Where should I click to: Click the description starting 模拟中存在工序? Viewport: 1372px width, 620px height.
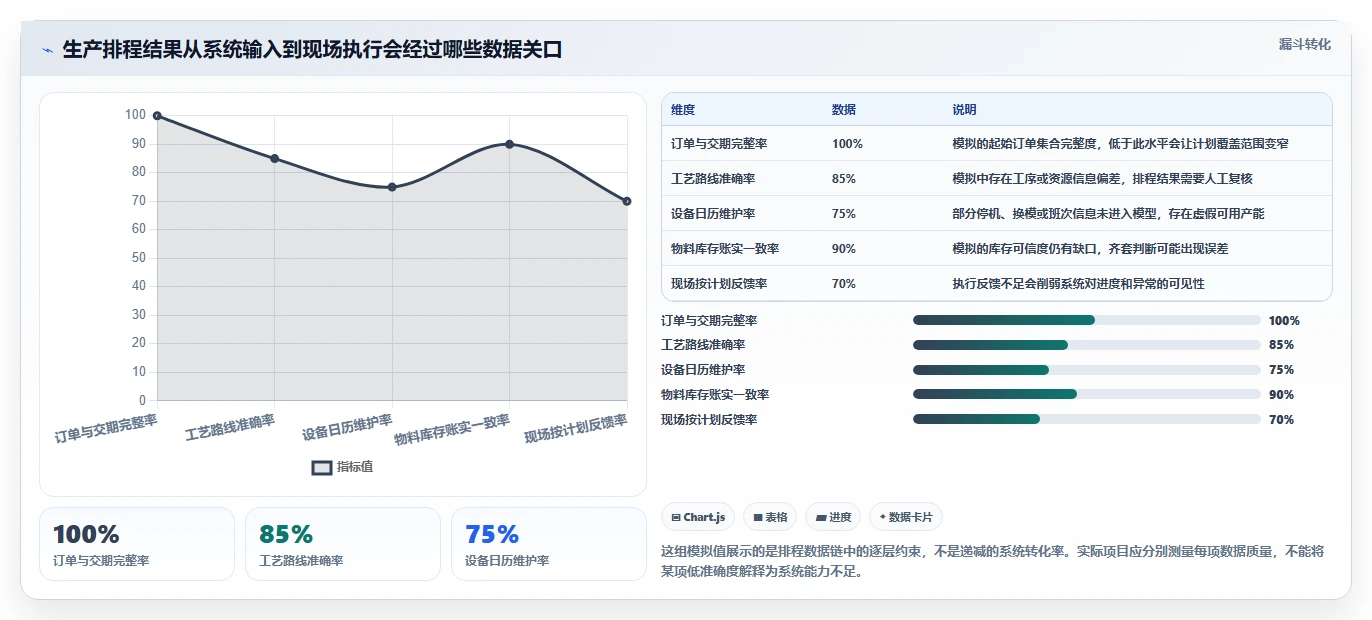tap(1102, 179)
